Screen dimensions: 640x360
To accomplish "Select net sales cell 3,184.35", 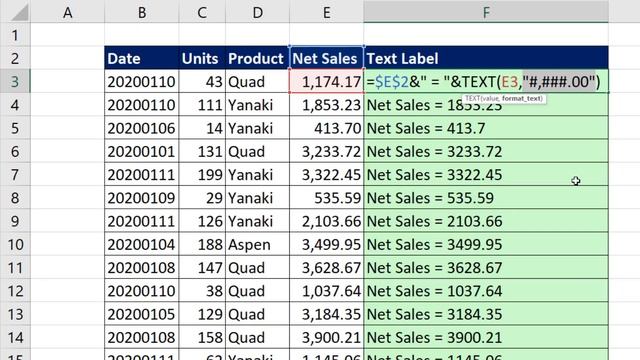I will tap(327, 314).
